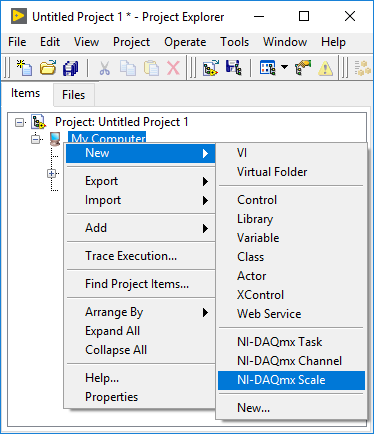
Task: Click the yellow warning triangle icon
Action: (x=325, y=68)
